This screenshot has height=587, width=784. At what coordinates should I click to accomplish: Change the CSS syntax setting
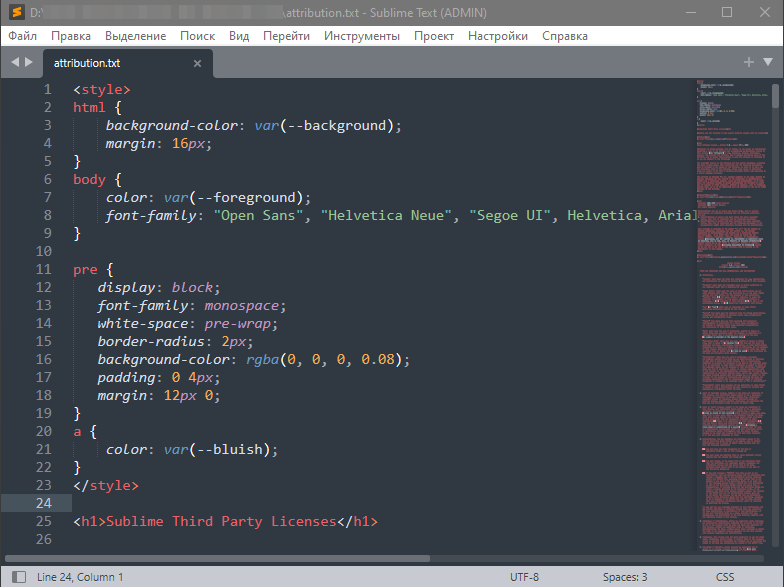pyautogui.click(x=725, y=577)
